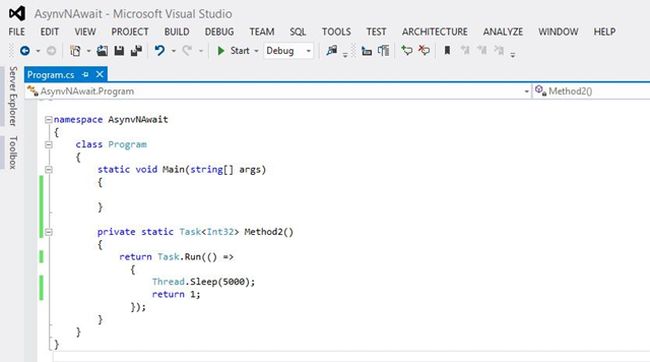The width and height of the screenshot is (650, 362).
Task: Click the class name 'Program' in code
Action: [127, 145]
